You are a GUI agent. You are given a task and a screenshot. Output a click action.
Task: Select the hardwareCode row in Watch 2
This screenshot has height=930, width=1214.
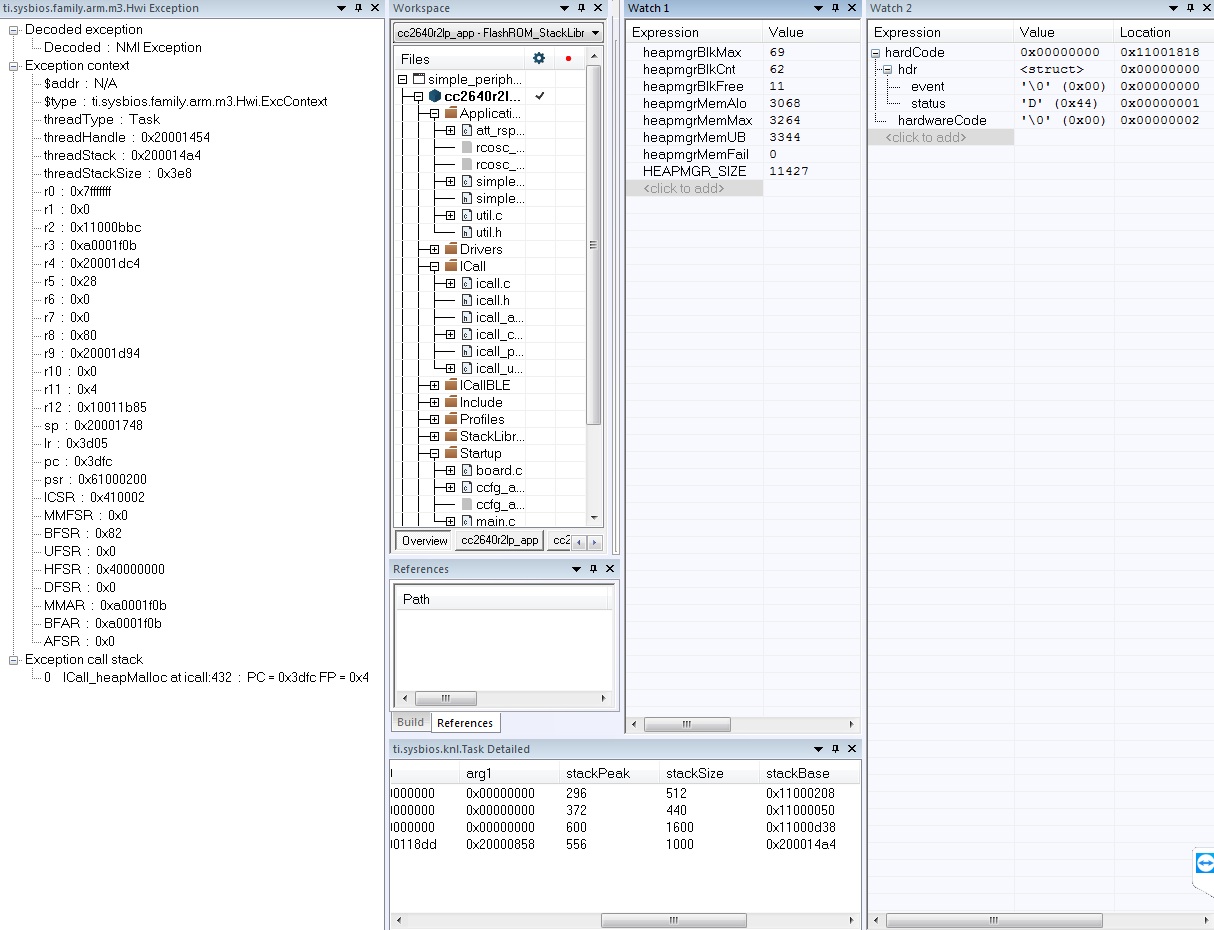[942, 120]
